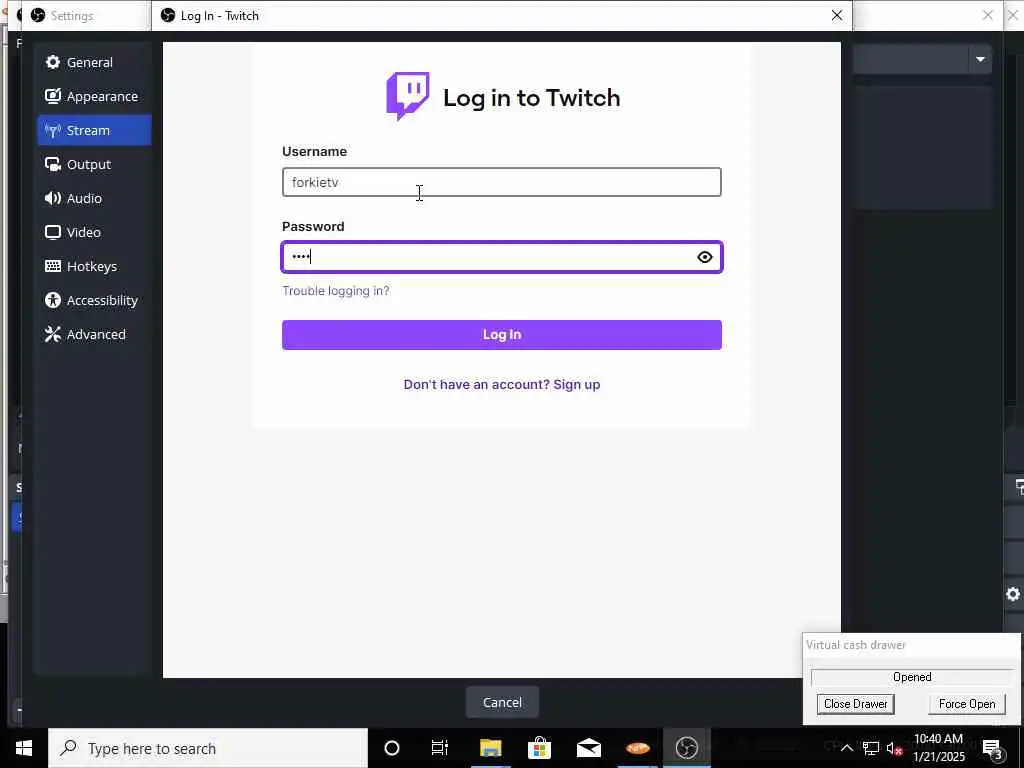Click Force Open in Virtual cash drawer
This screenshot has width=1024, height=768.
pos(967,703)
